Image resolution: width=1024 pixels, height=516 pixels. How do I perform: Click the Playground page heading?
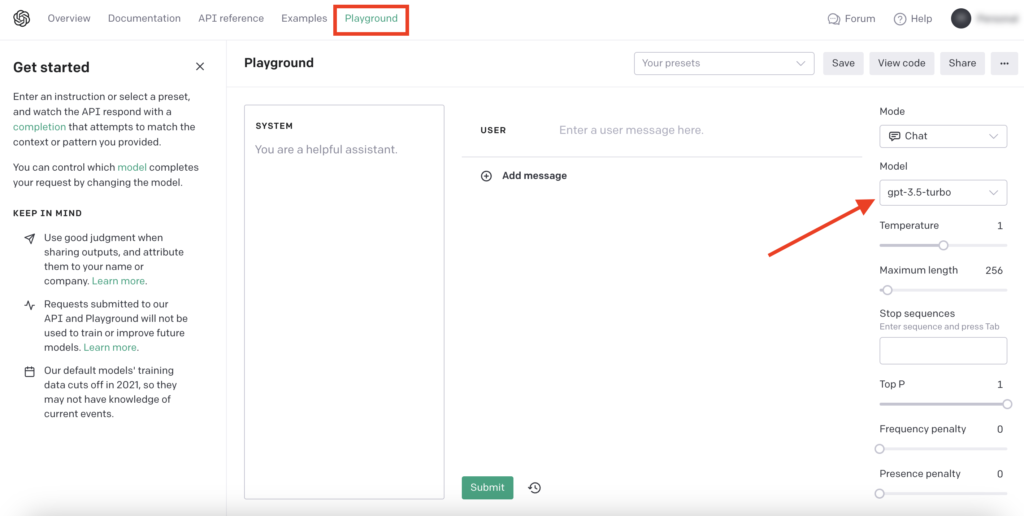pyautogui.click(x=279, y=63)
